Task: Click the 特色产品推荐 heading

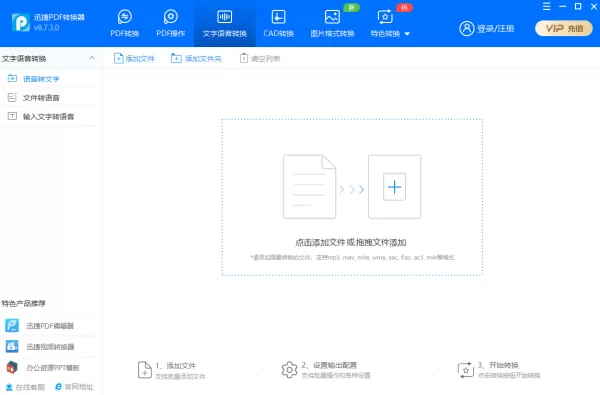Action: (x=23, y=304)
